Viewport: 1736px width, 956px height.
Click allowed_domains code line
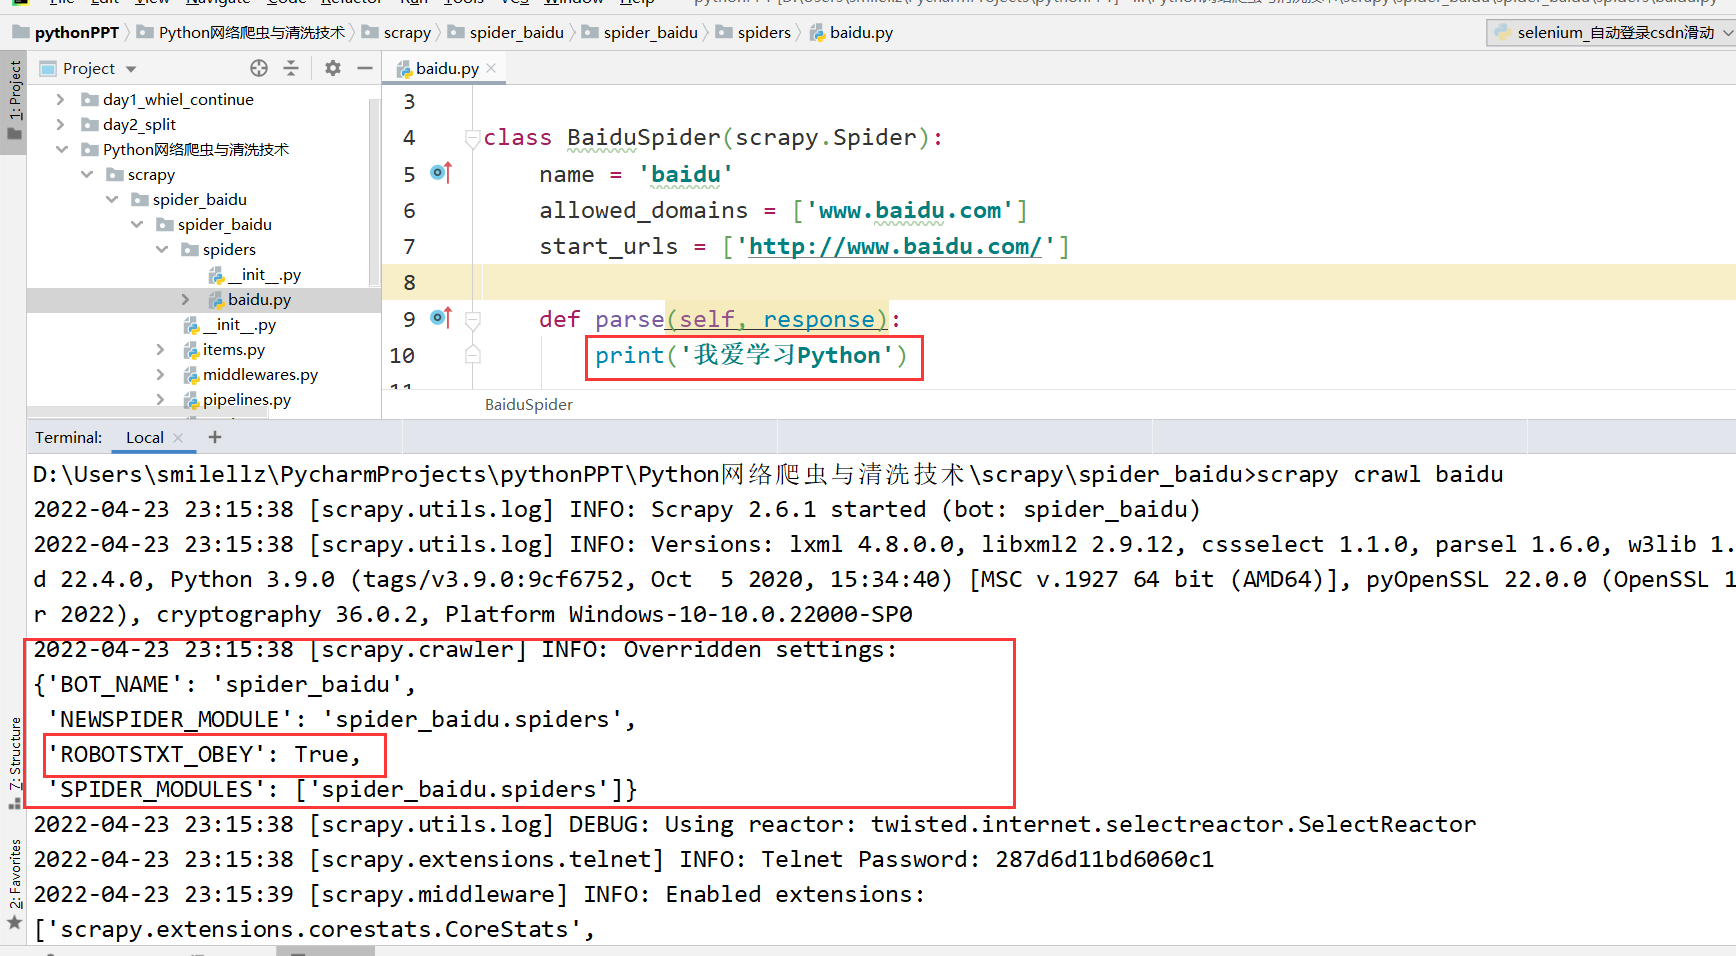[783, 210]
